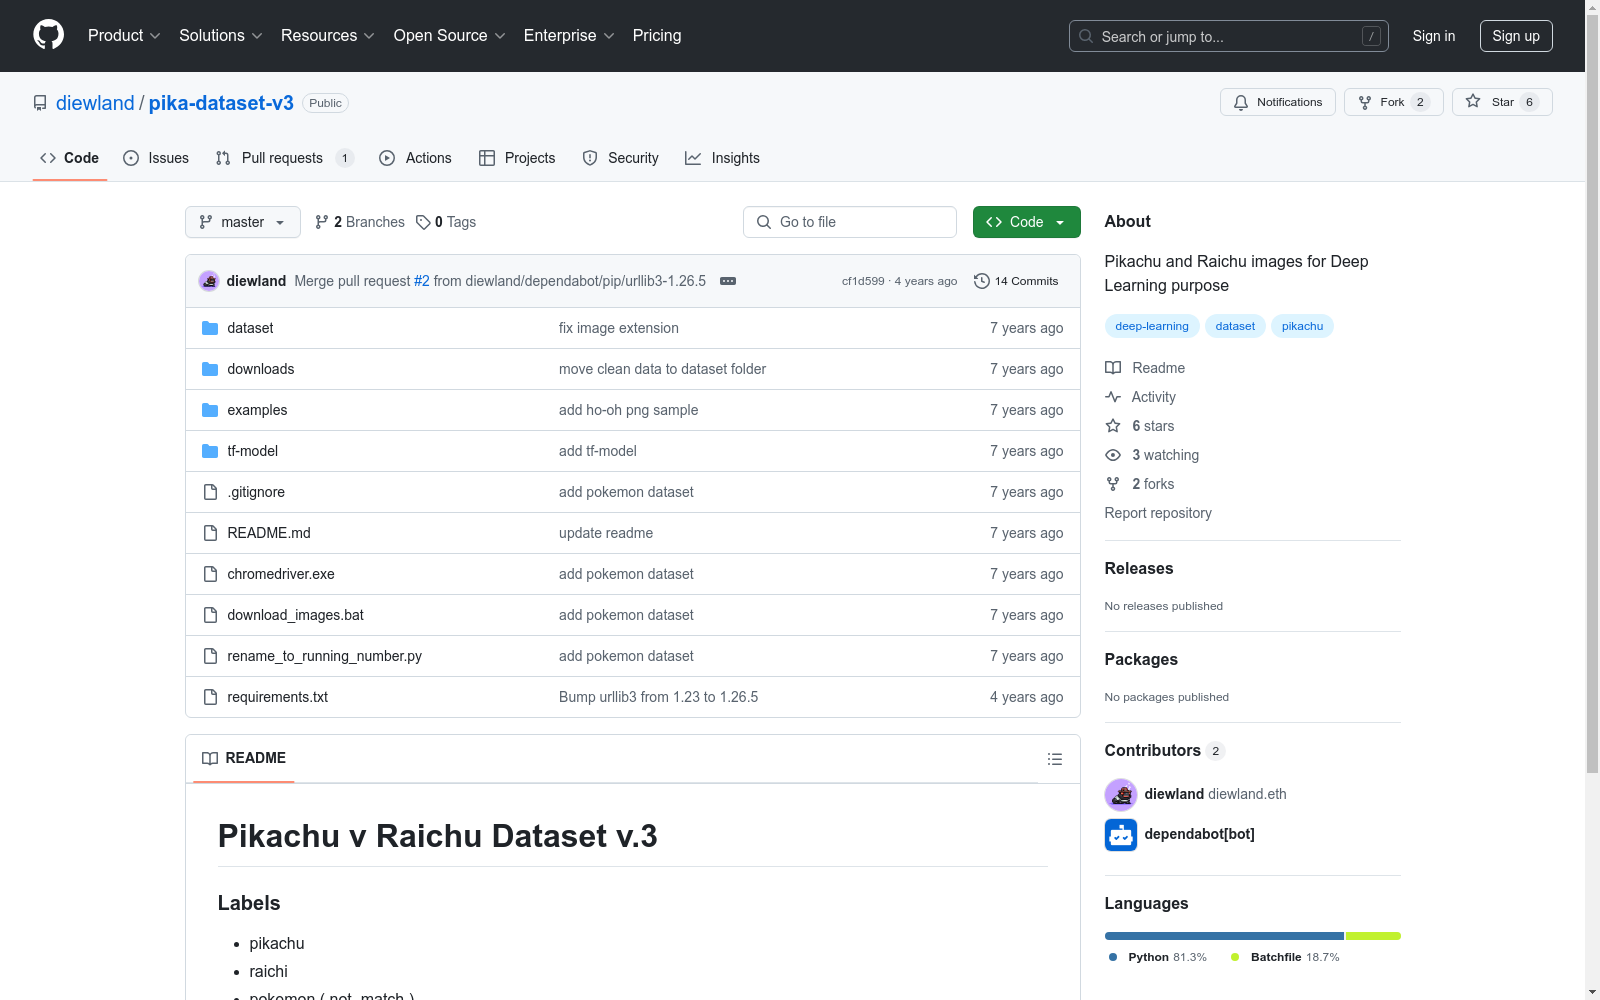Select the README tab

pos(244,758)
